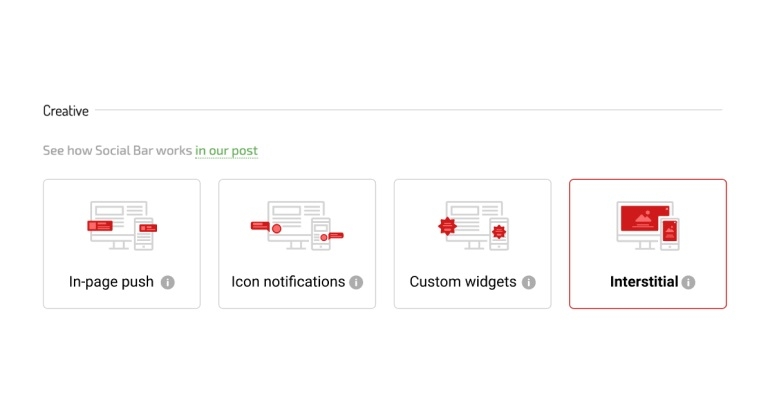
Task: Click the info icon next to Interstitial
Action: (688, 282)
